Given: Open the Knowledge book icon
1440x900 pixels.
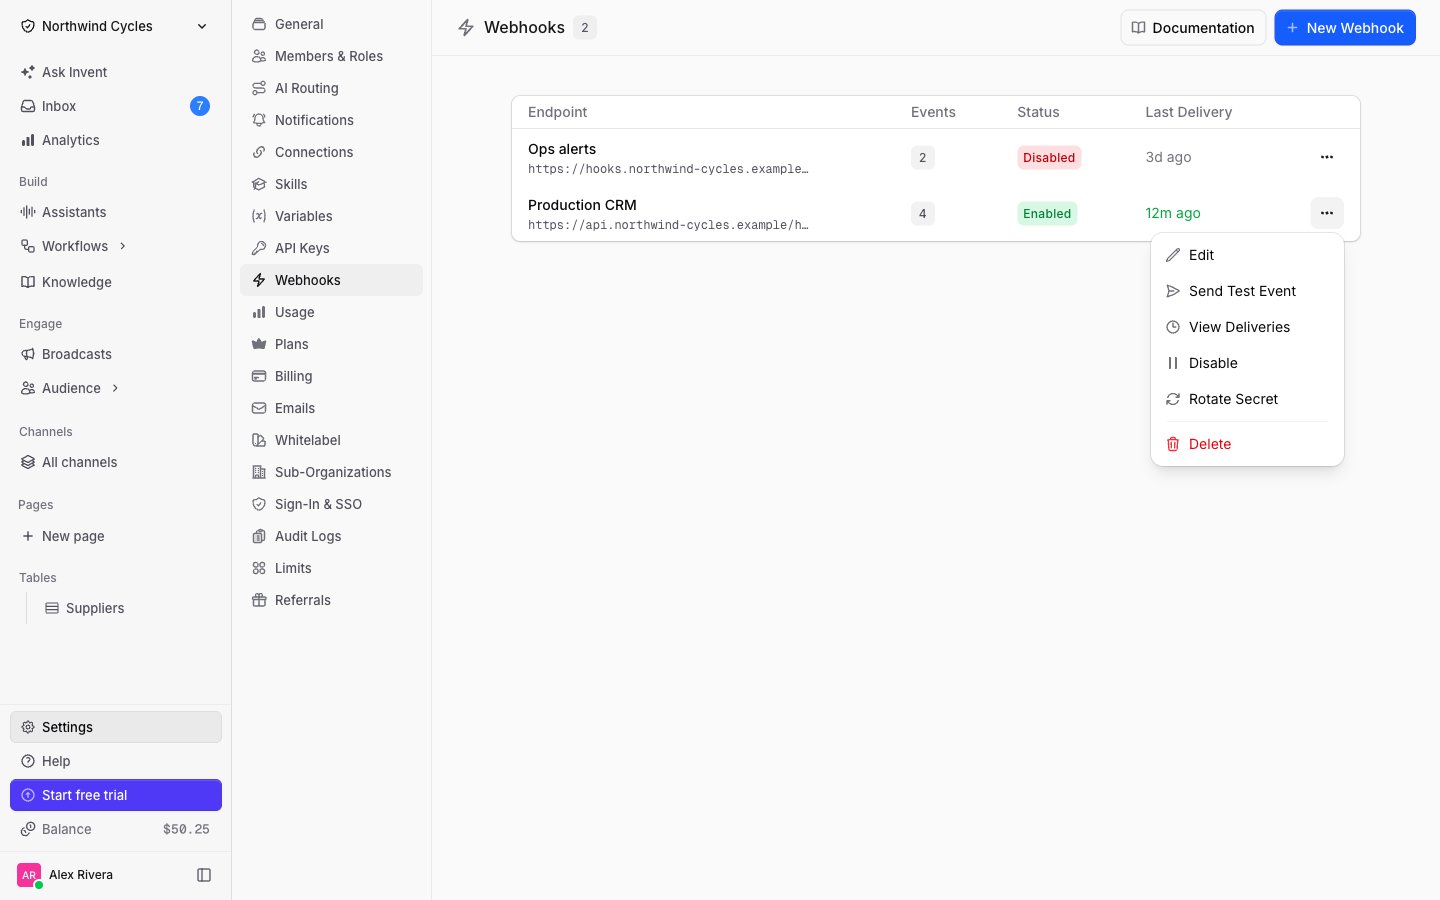Looking at the screenshot, I should pos(28,282).
